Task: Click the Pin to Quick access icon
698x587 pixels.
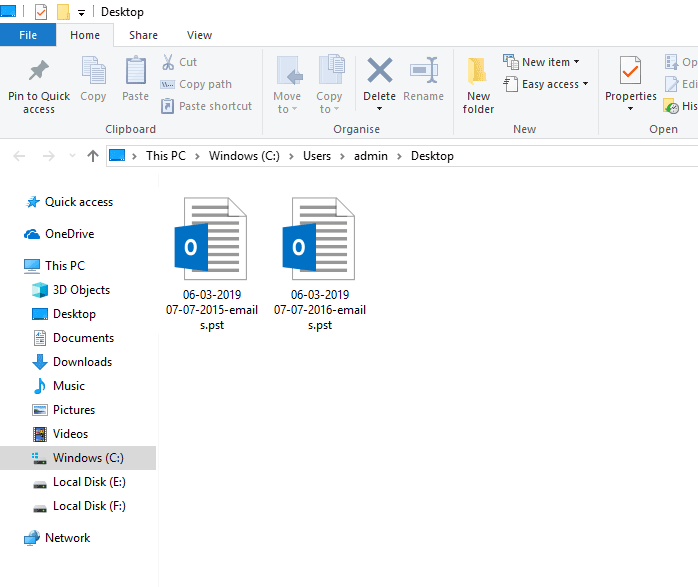Action: 39,70
